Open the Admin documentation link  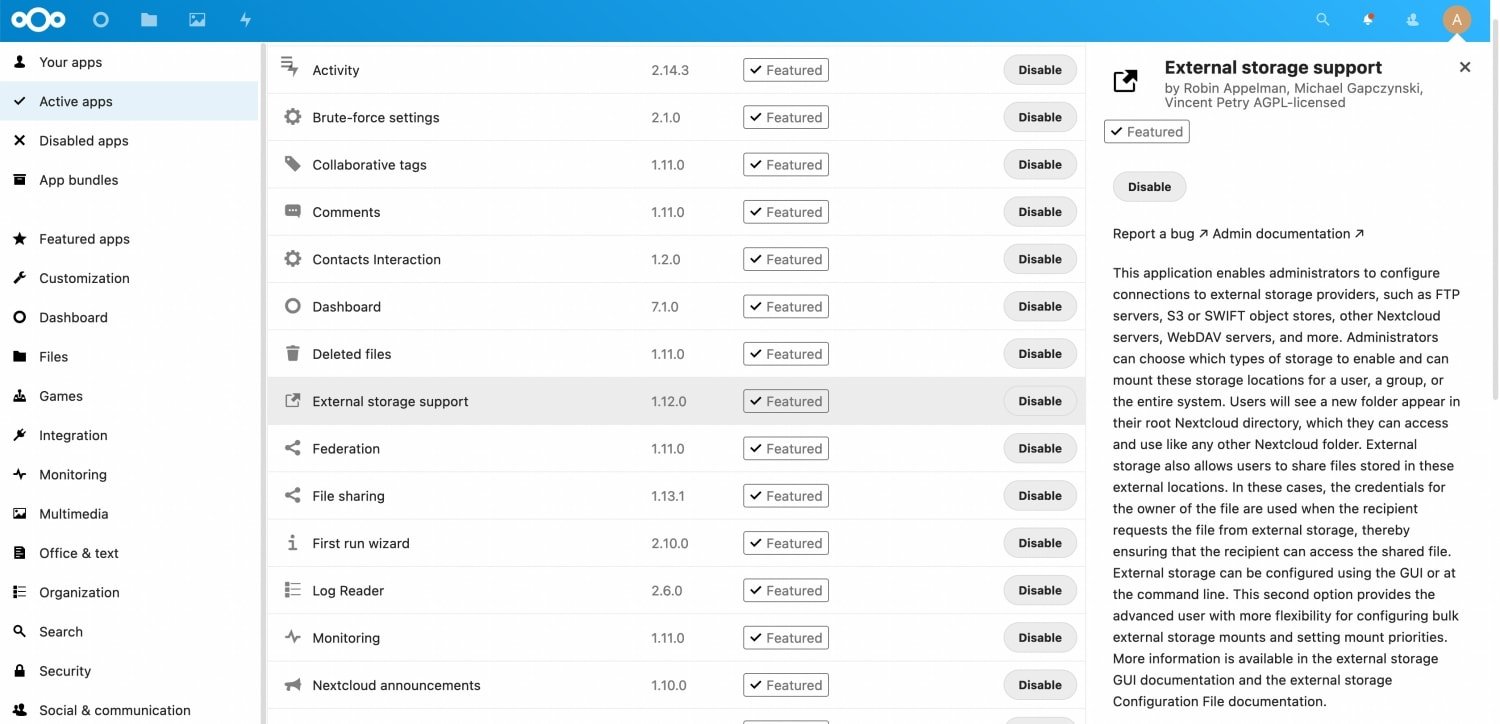tap(1288, 234)
